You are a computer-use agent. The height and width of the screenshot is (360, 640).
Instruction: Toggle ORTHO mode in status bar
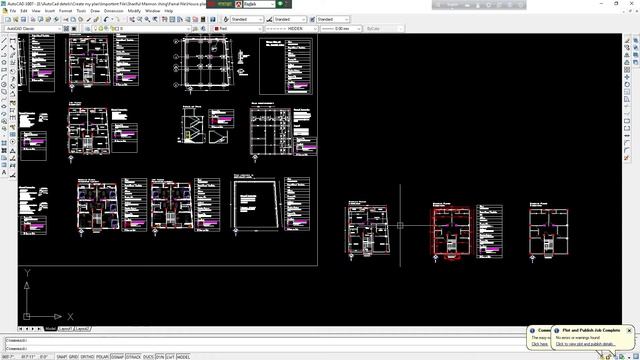[x=87, y=357]
